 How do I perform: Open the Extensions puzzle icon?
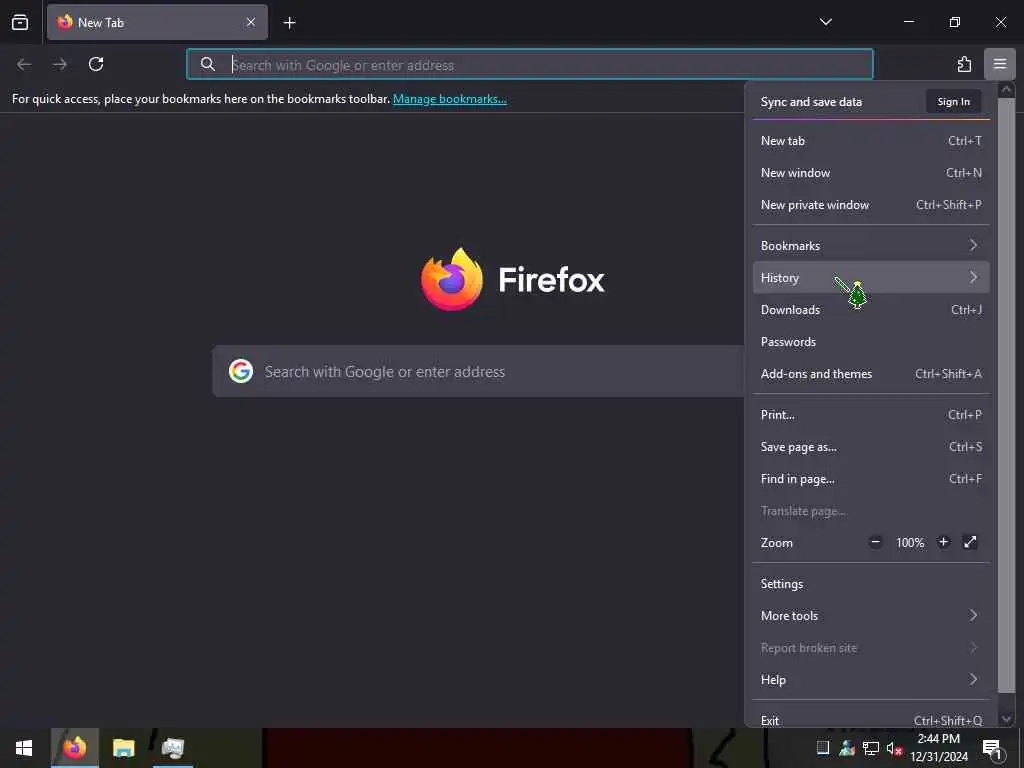coord(964,64)
